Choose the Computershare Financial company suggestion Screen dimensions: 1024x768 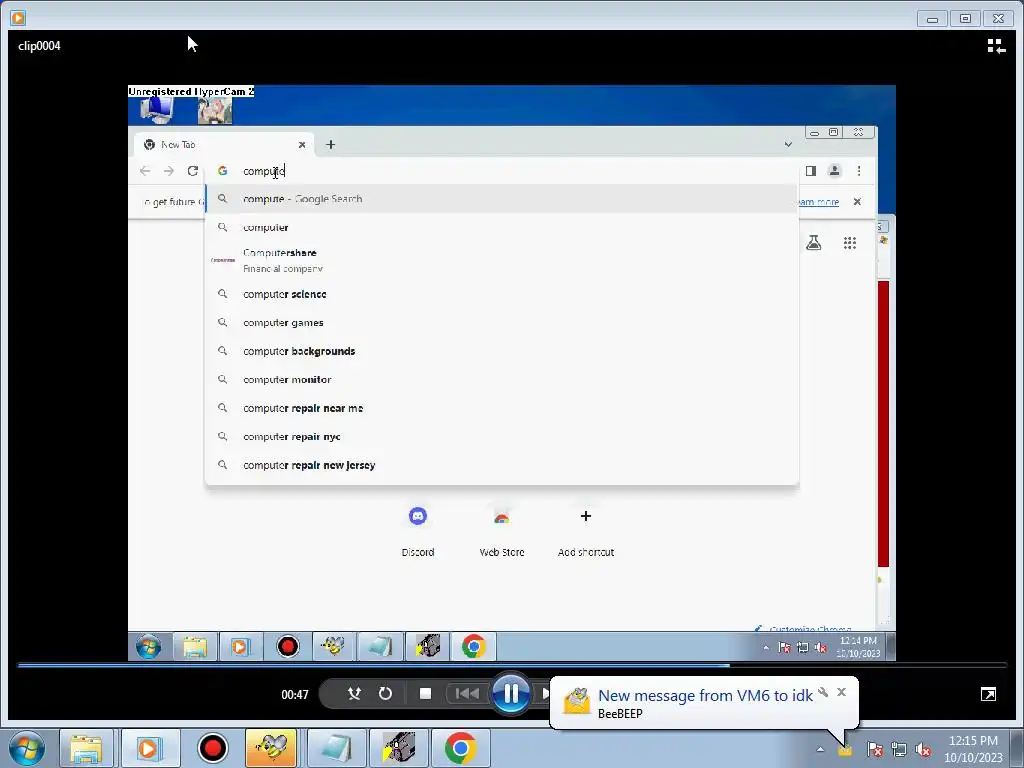tap(502, 260)
